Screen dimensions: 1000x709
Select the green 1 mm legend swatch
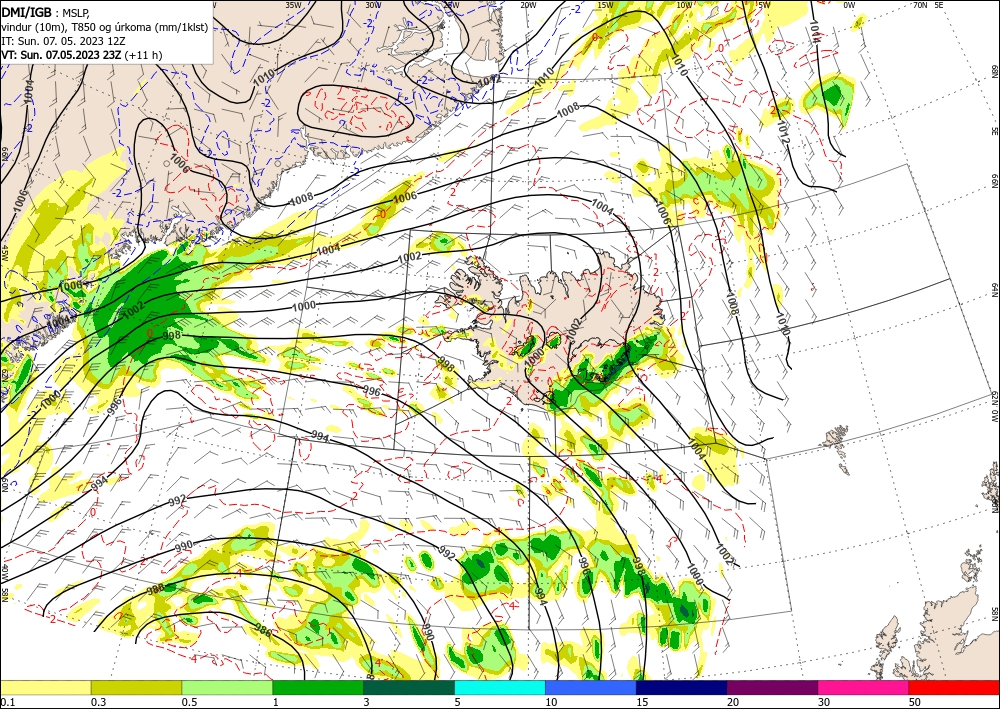point(318,687)
